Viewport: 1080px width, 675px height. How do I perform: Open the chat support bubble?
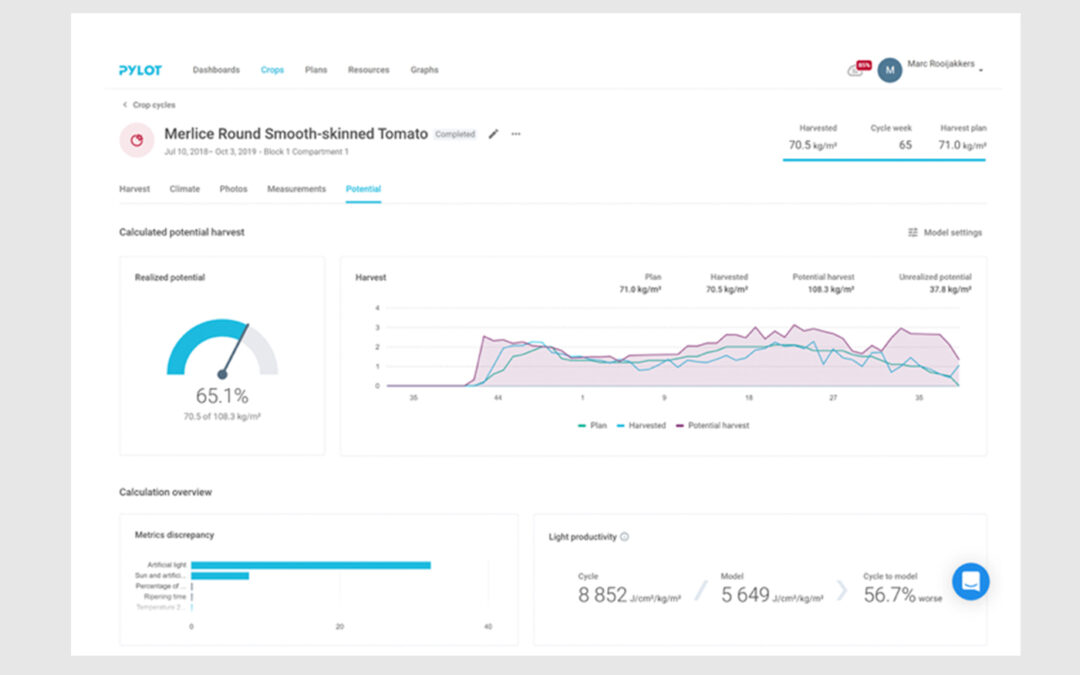pyautogui.click(x=970, y=581)
